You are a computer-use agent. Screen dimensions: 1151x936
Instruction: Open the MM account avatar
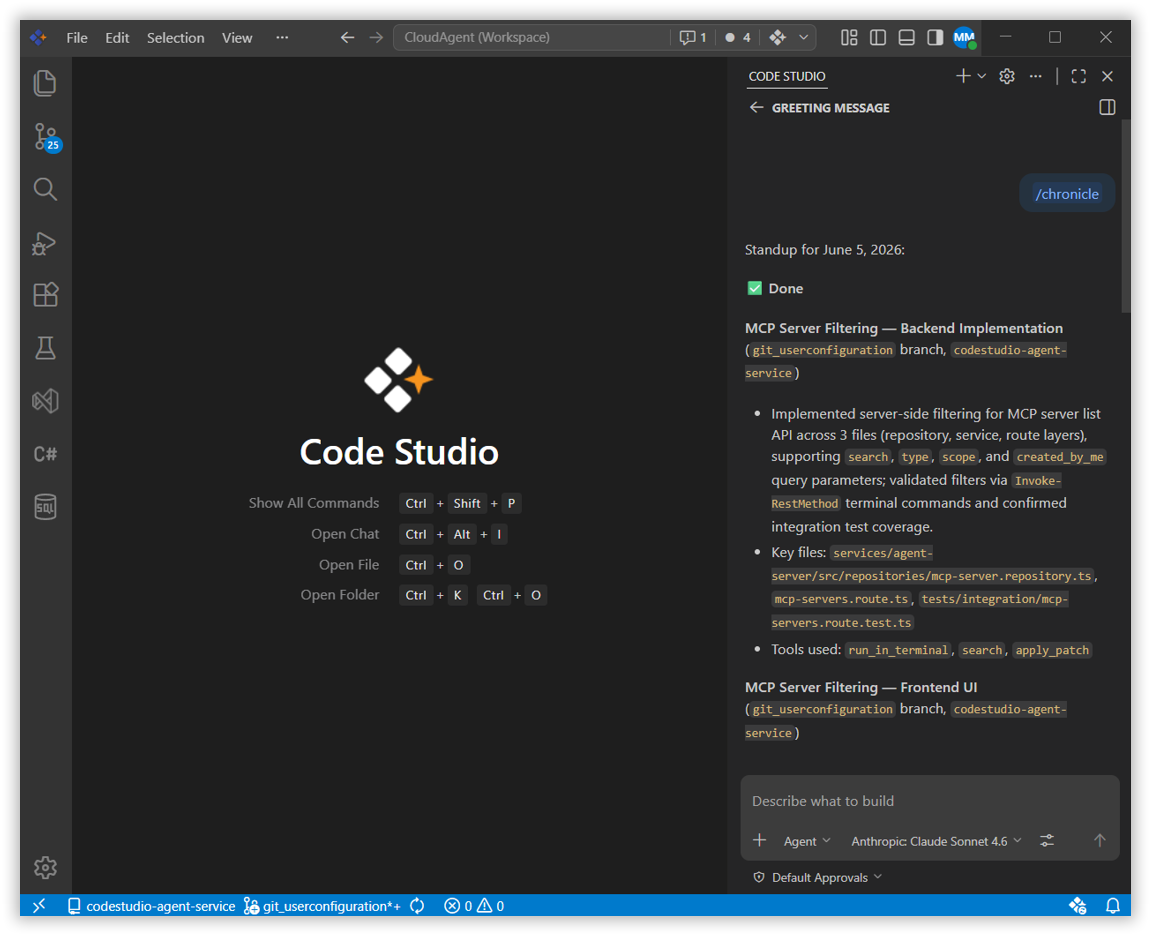coord(965,37)
